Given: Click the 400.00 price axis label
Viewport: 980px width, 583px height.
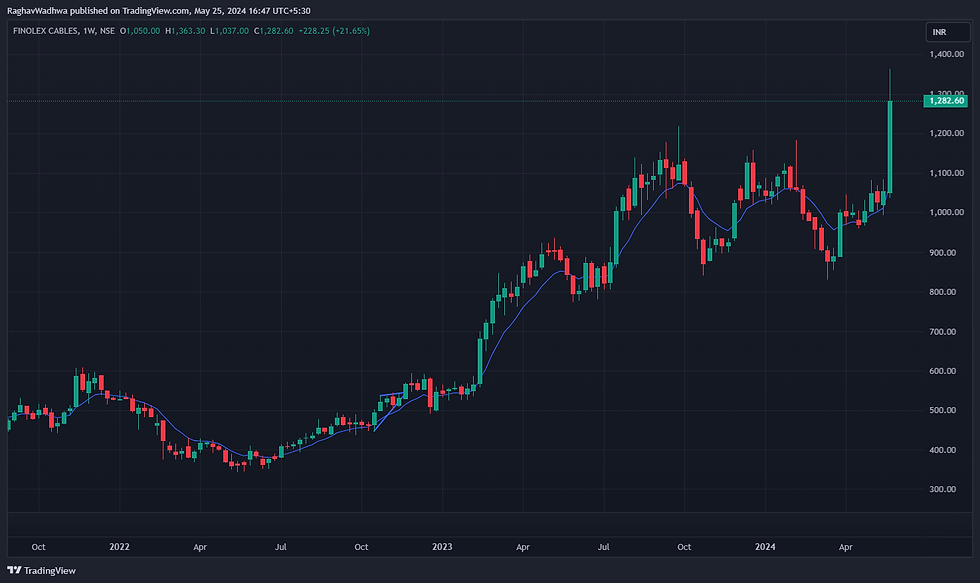Looking at the screenshot, I should point(942,450).
